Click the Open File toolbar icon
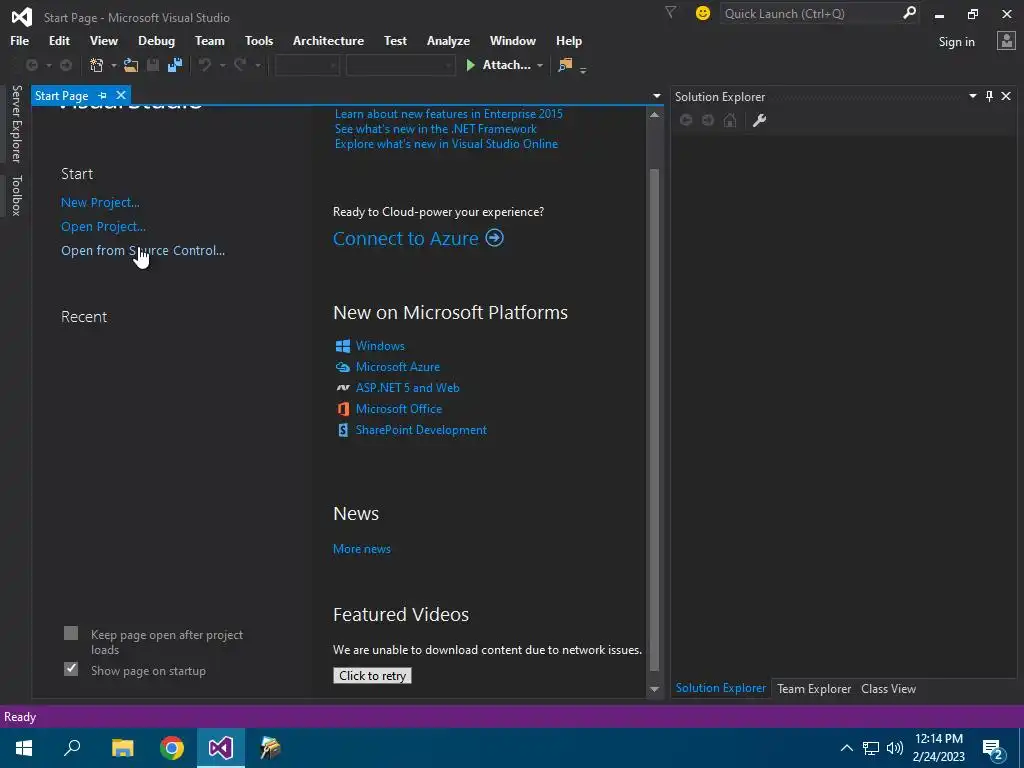1024x768 pixels. [x=131, y=65]
